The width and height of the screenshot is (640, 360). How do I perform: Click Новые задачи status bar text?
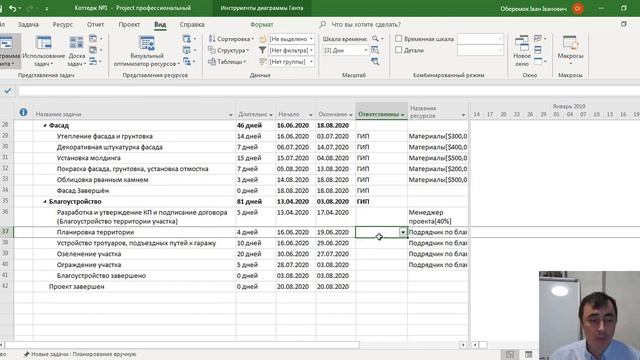(83, 354)
